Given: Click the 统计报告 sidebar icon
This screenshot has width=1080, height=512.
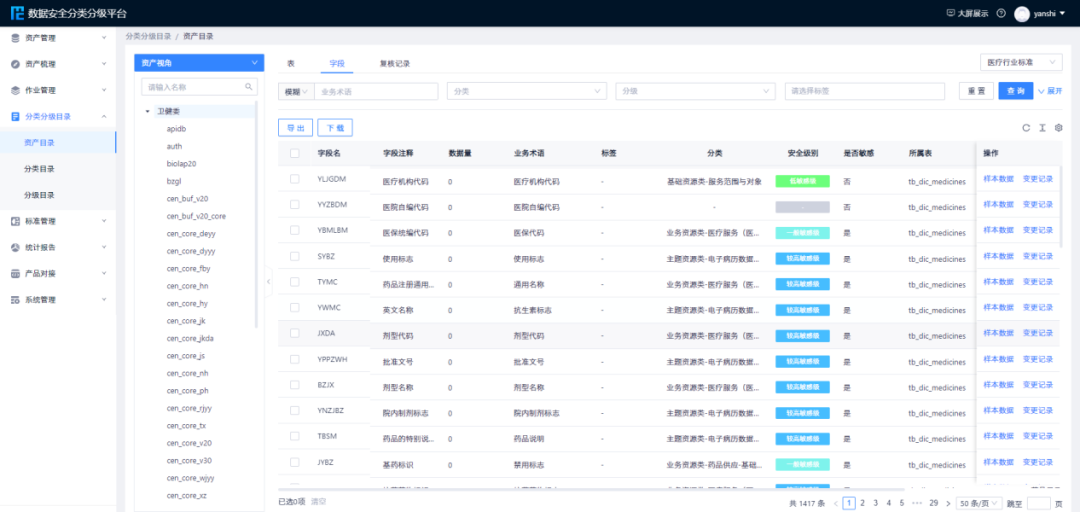Looking at the screenshot, I should [15, 247].
